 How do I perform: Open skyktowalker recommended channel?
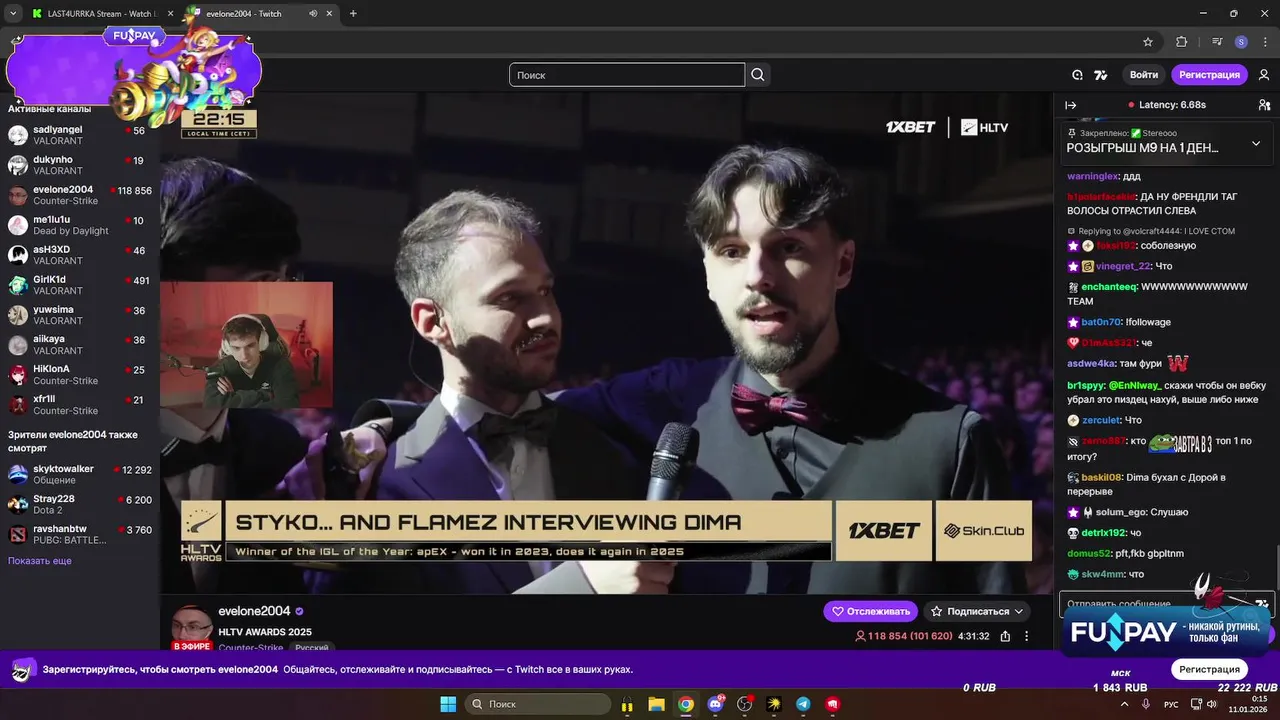(x=78, y=474)
